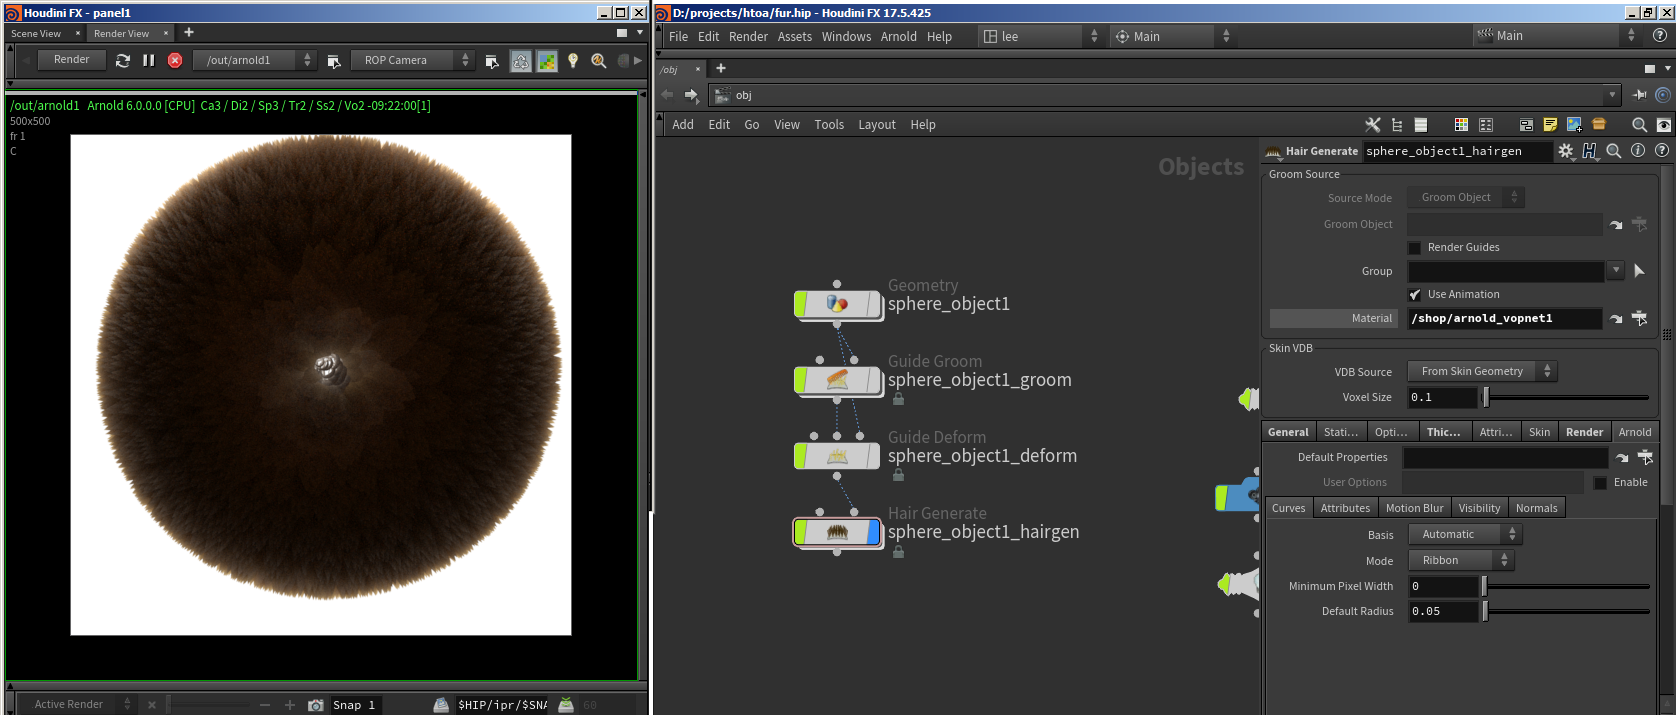Viewport: 1676px width, 715px height.
Task: Click the Add menu in network editor
Action: 683,125
